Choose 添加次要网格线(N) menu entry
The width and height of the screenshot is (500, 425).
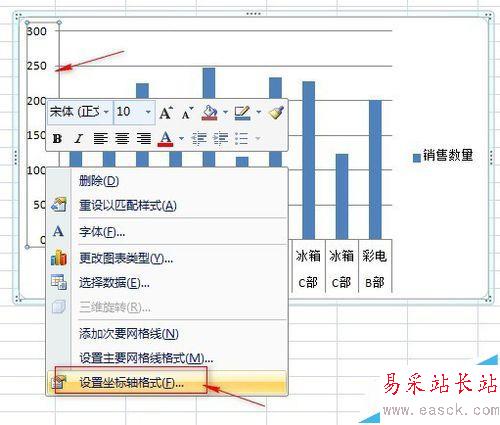pos(167,333)
